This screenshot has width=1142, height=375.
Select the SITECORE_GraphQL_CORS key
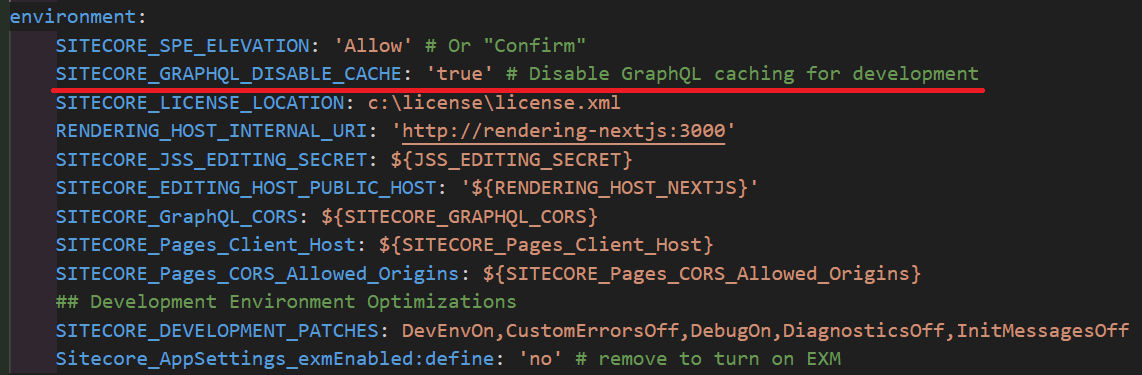176,217
